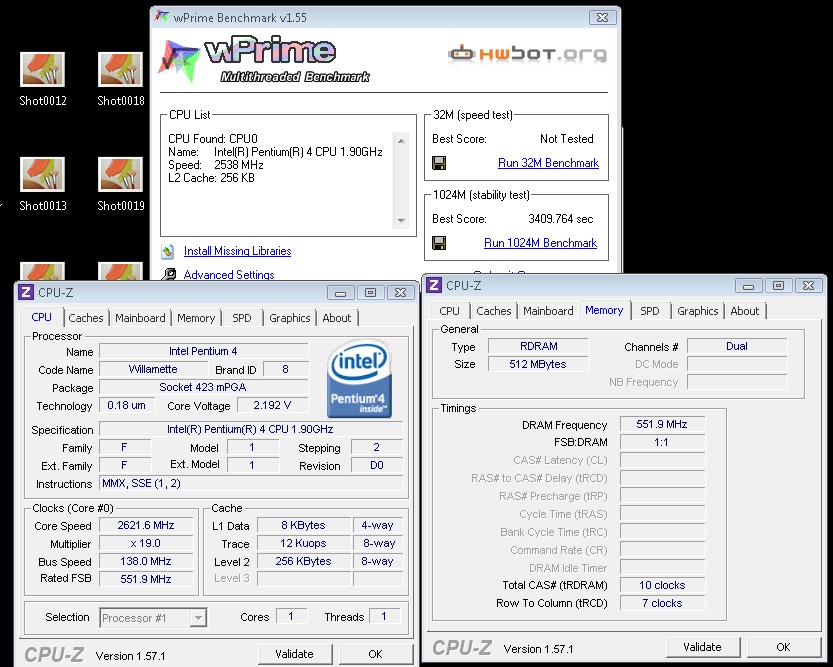Click CPU List scrollbar up arrow
The width and height of the screenshot is (833, 667).
pos(401,141)
